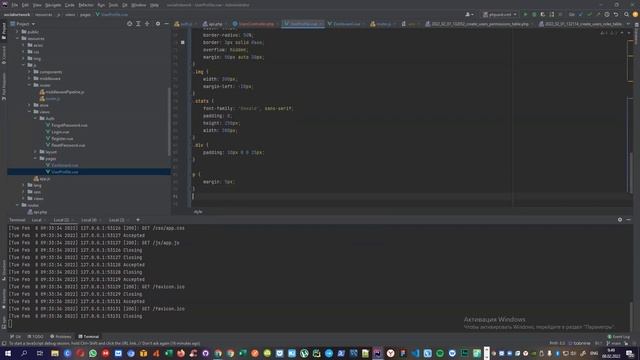The height and width of the screenshot is (360, 640).
Task: Switch to Local (2) terminal tab
Action: (x=62, y=220)
